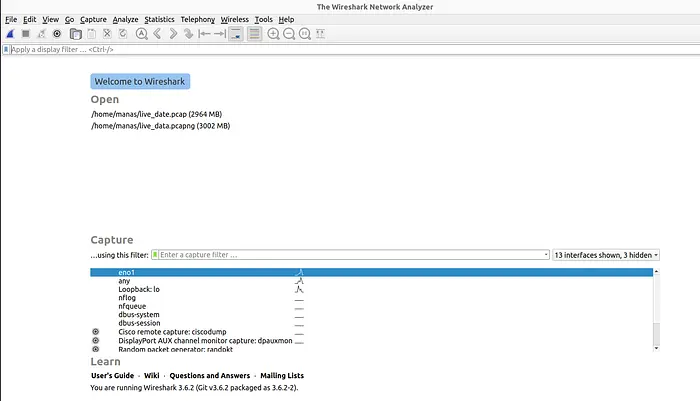
Task: Click the Go to specified packet icon
Action: [x=188, y=34]
